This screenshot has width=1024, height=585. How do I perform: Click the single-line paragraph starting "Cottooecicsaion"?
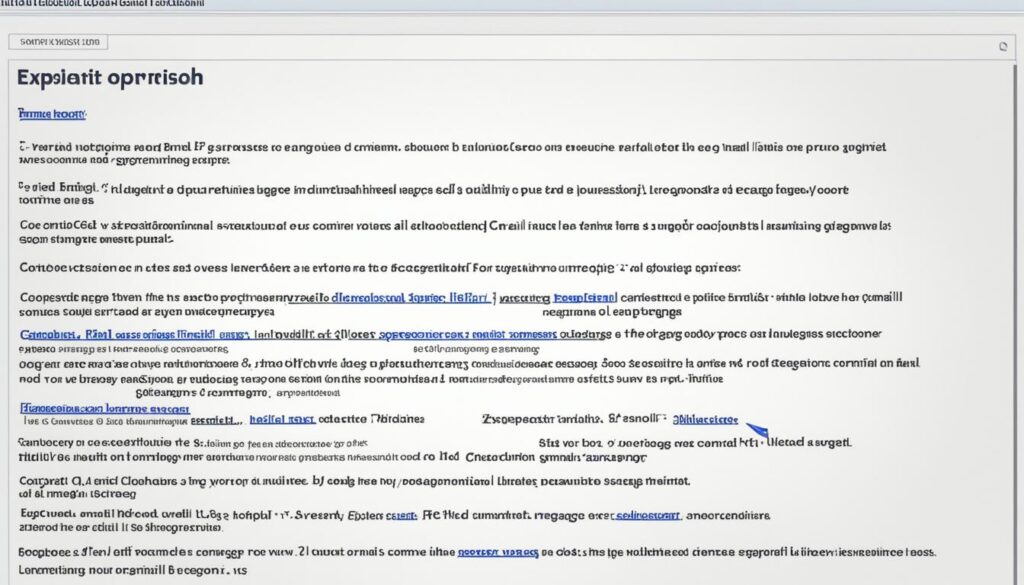click(x=380, y=268)
